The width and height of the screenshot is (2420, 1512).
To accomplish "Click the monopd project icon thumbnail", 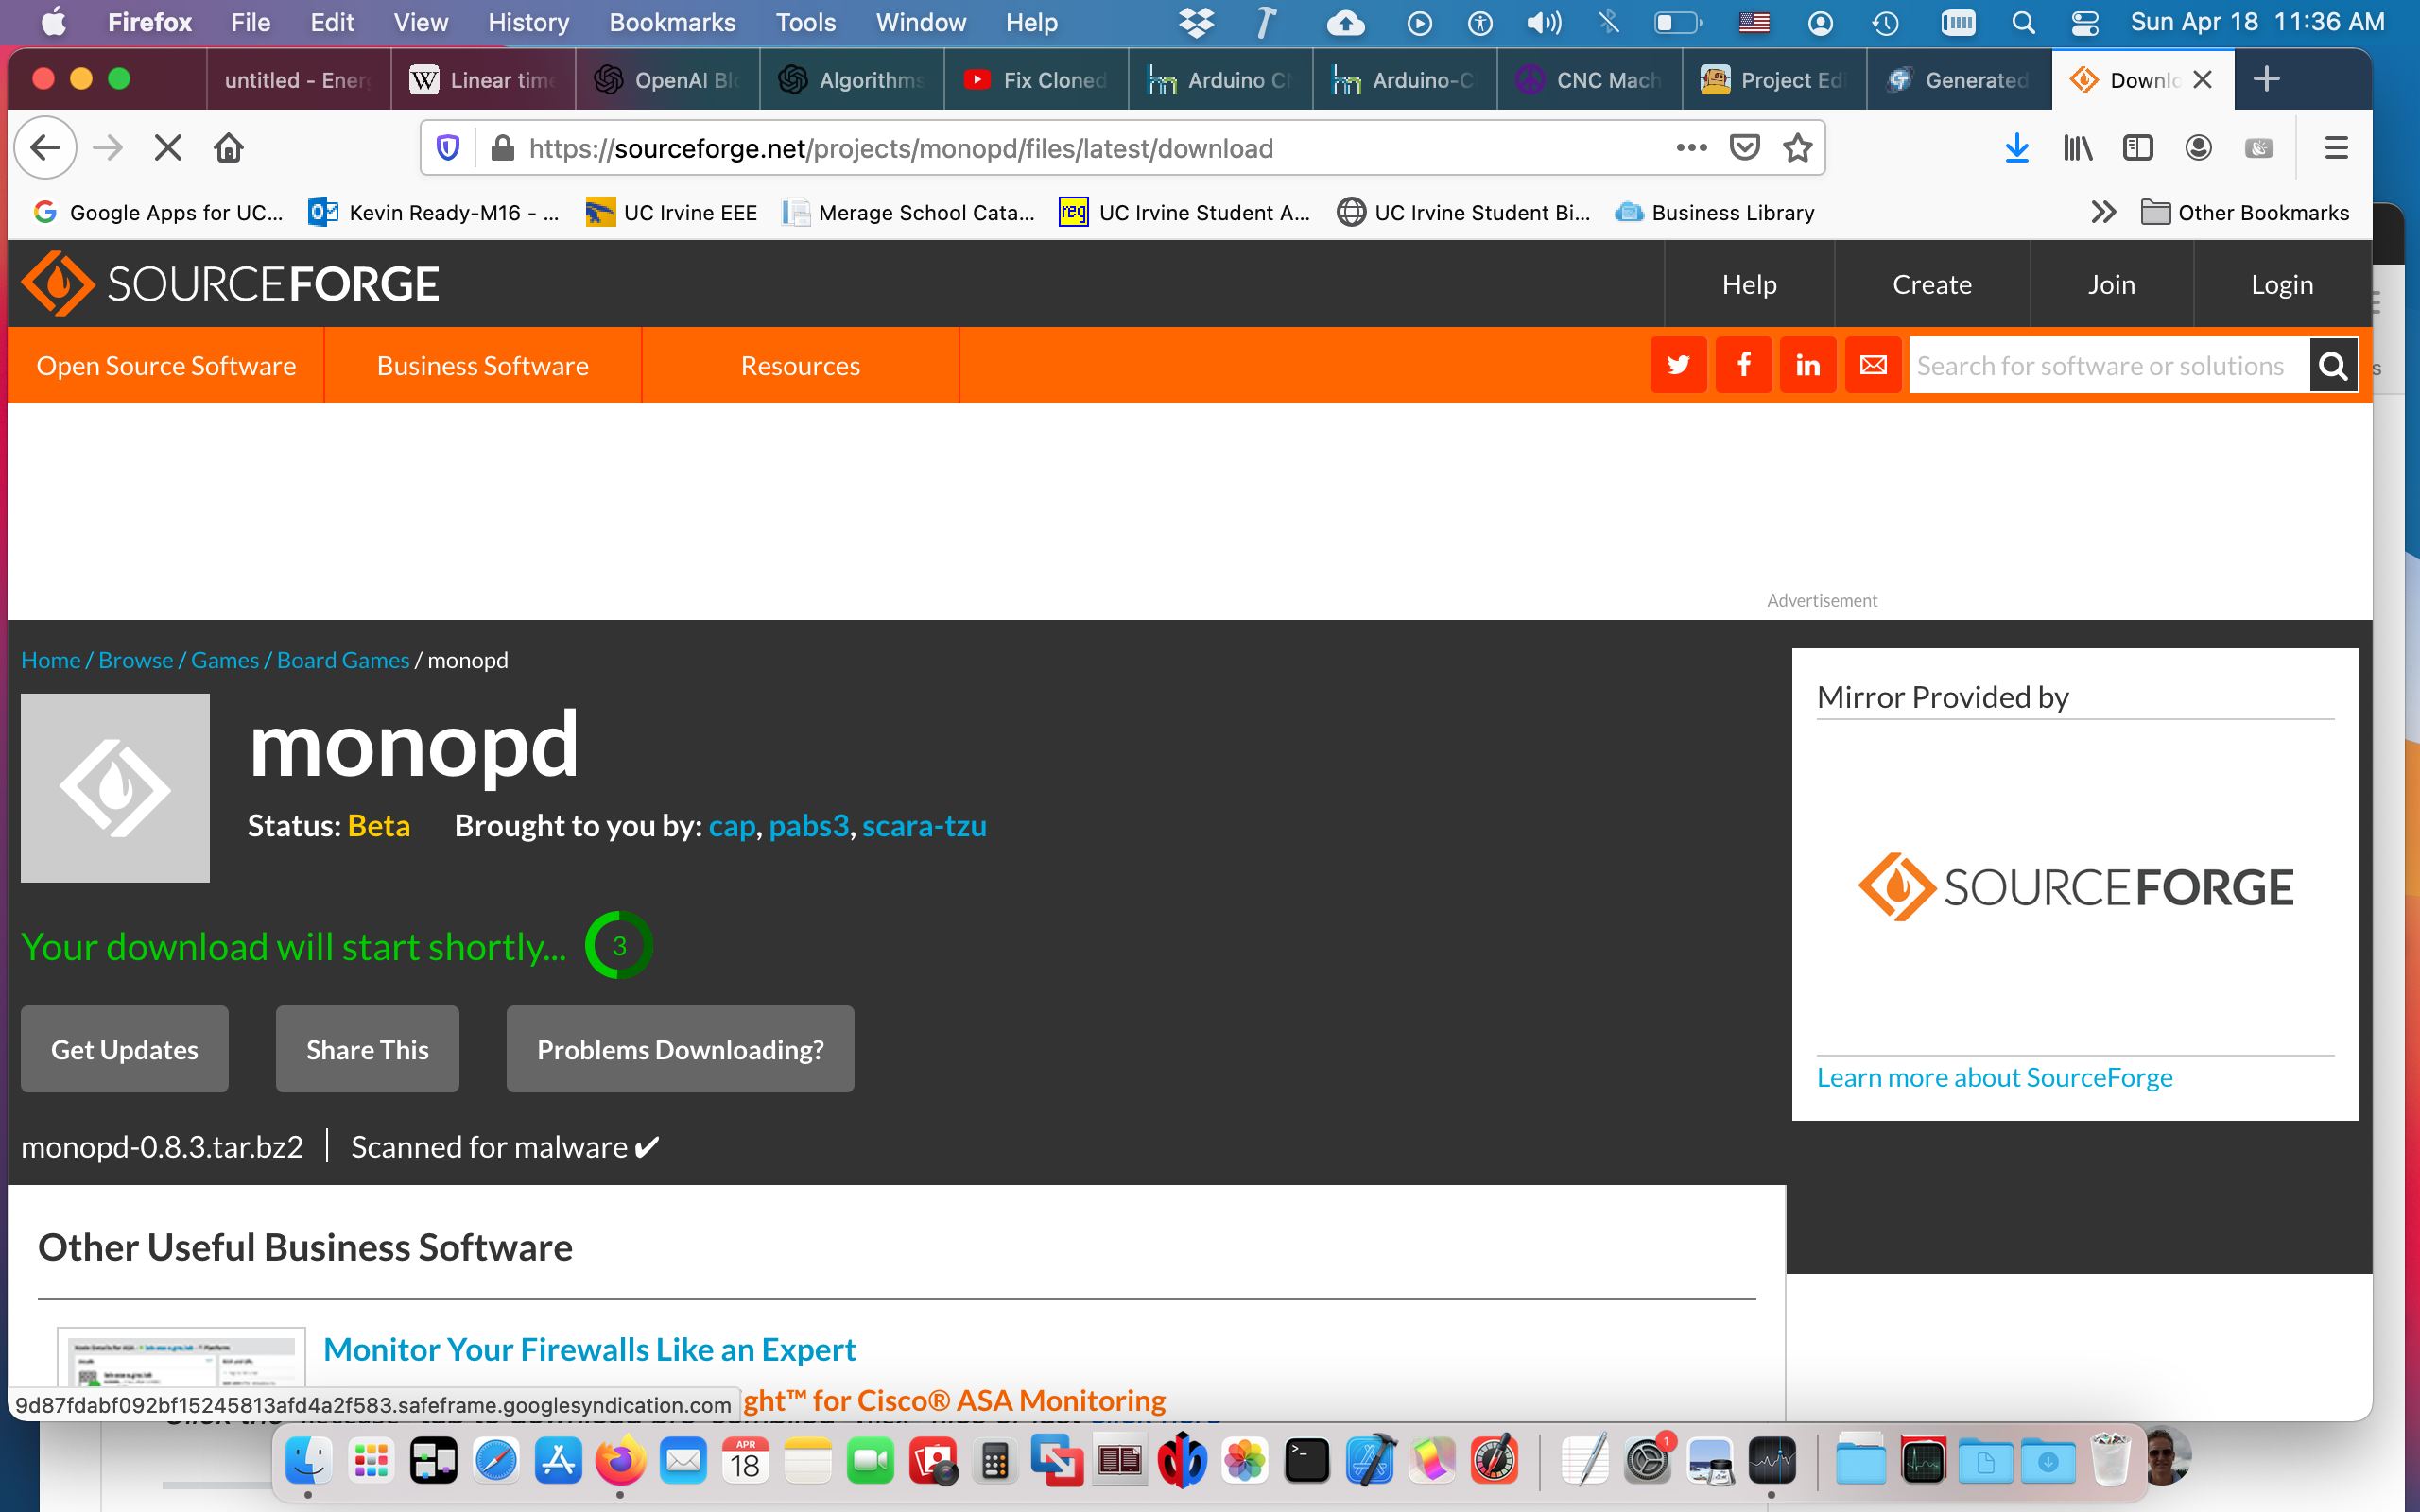I will point(115,788).
